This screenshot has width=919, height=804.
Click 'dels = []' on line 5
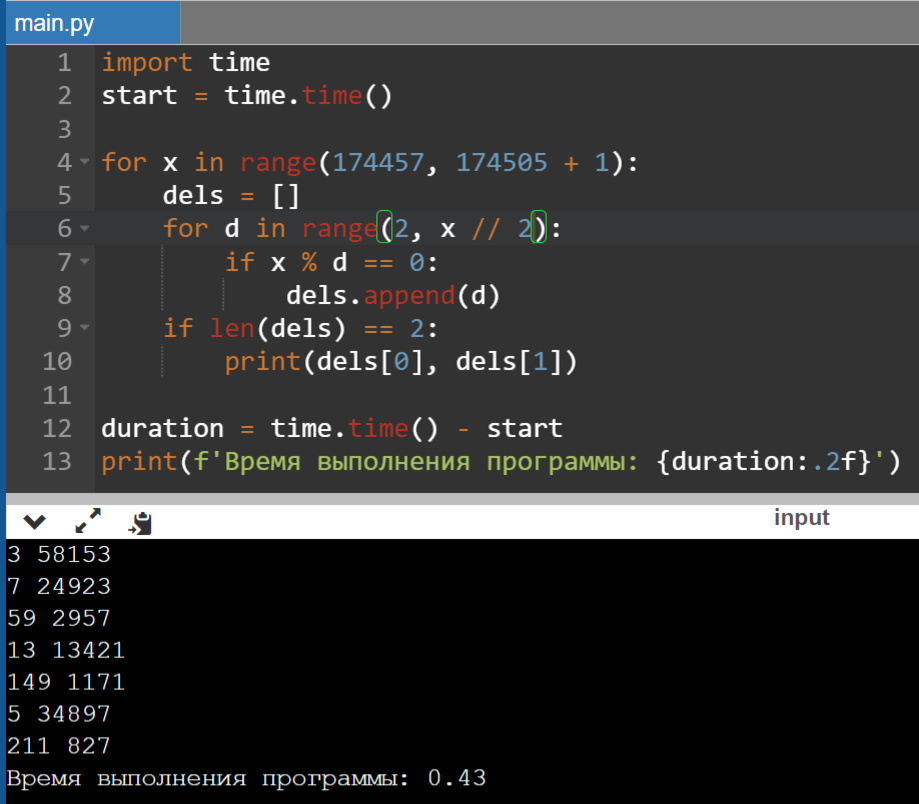pos(232,195)
